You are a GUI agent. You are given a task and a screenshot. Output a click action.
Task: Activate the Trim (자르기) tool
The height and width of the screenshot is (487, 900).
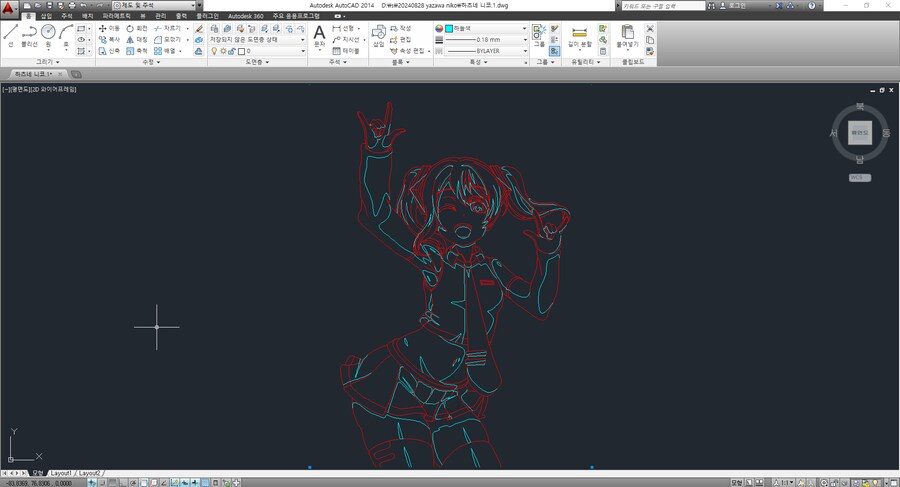[167, 28]
